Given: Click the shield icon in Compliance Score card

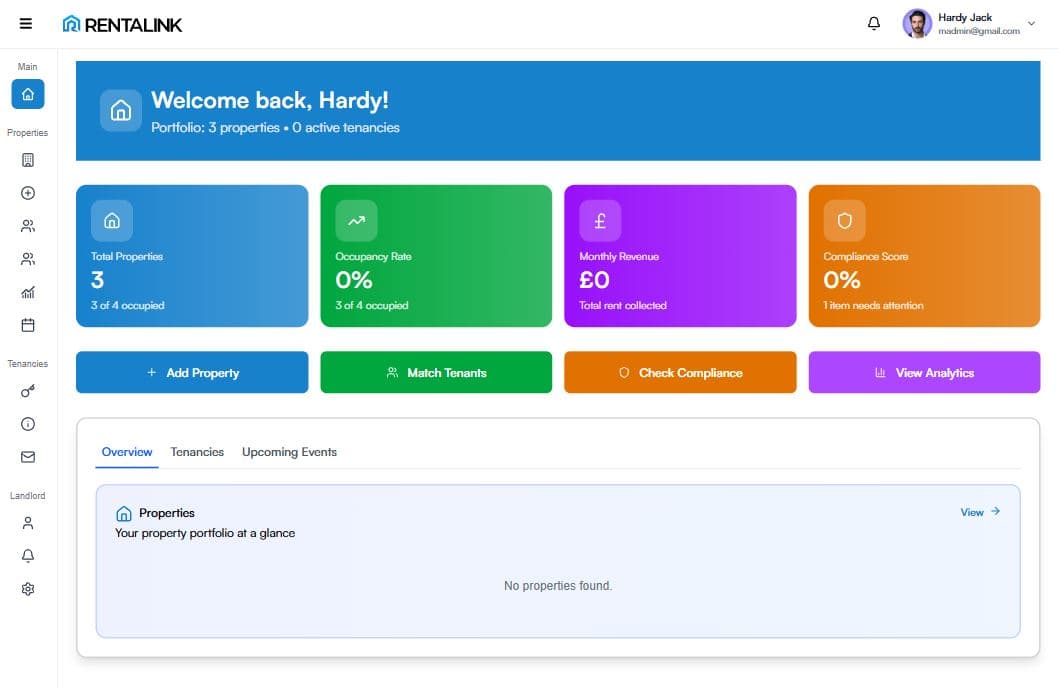Looking at the screenshot, I should [844, 221].
